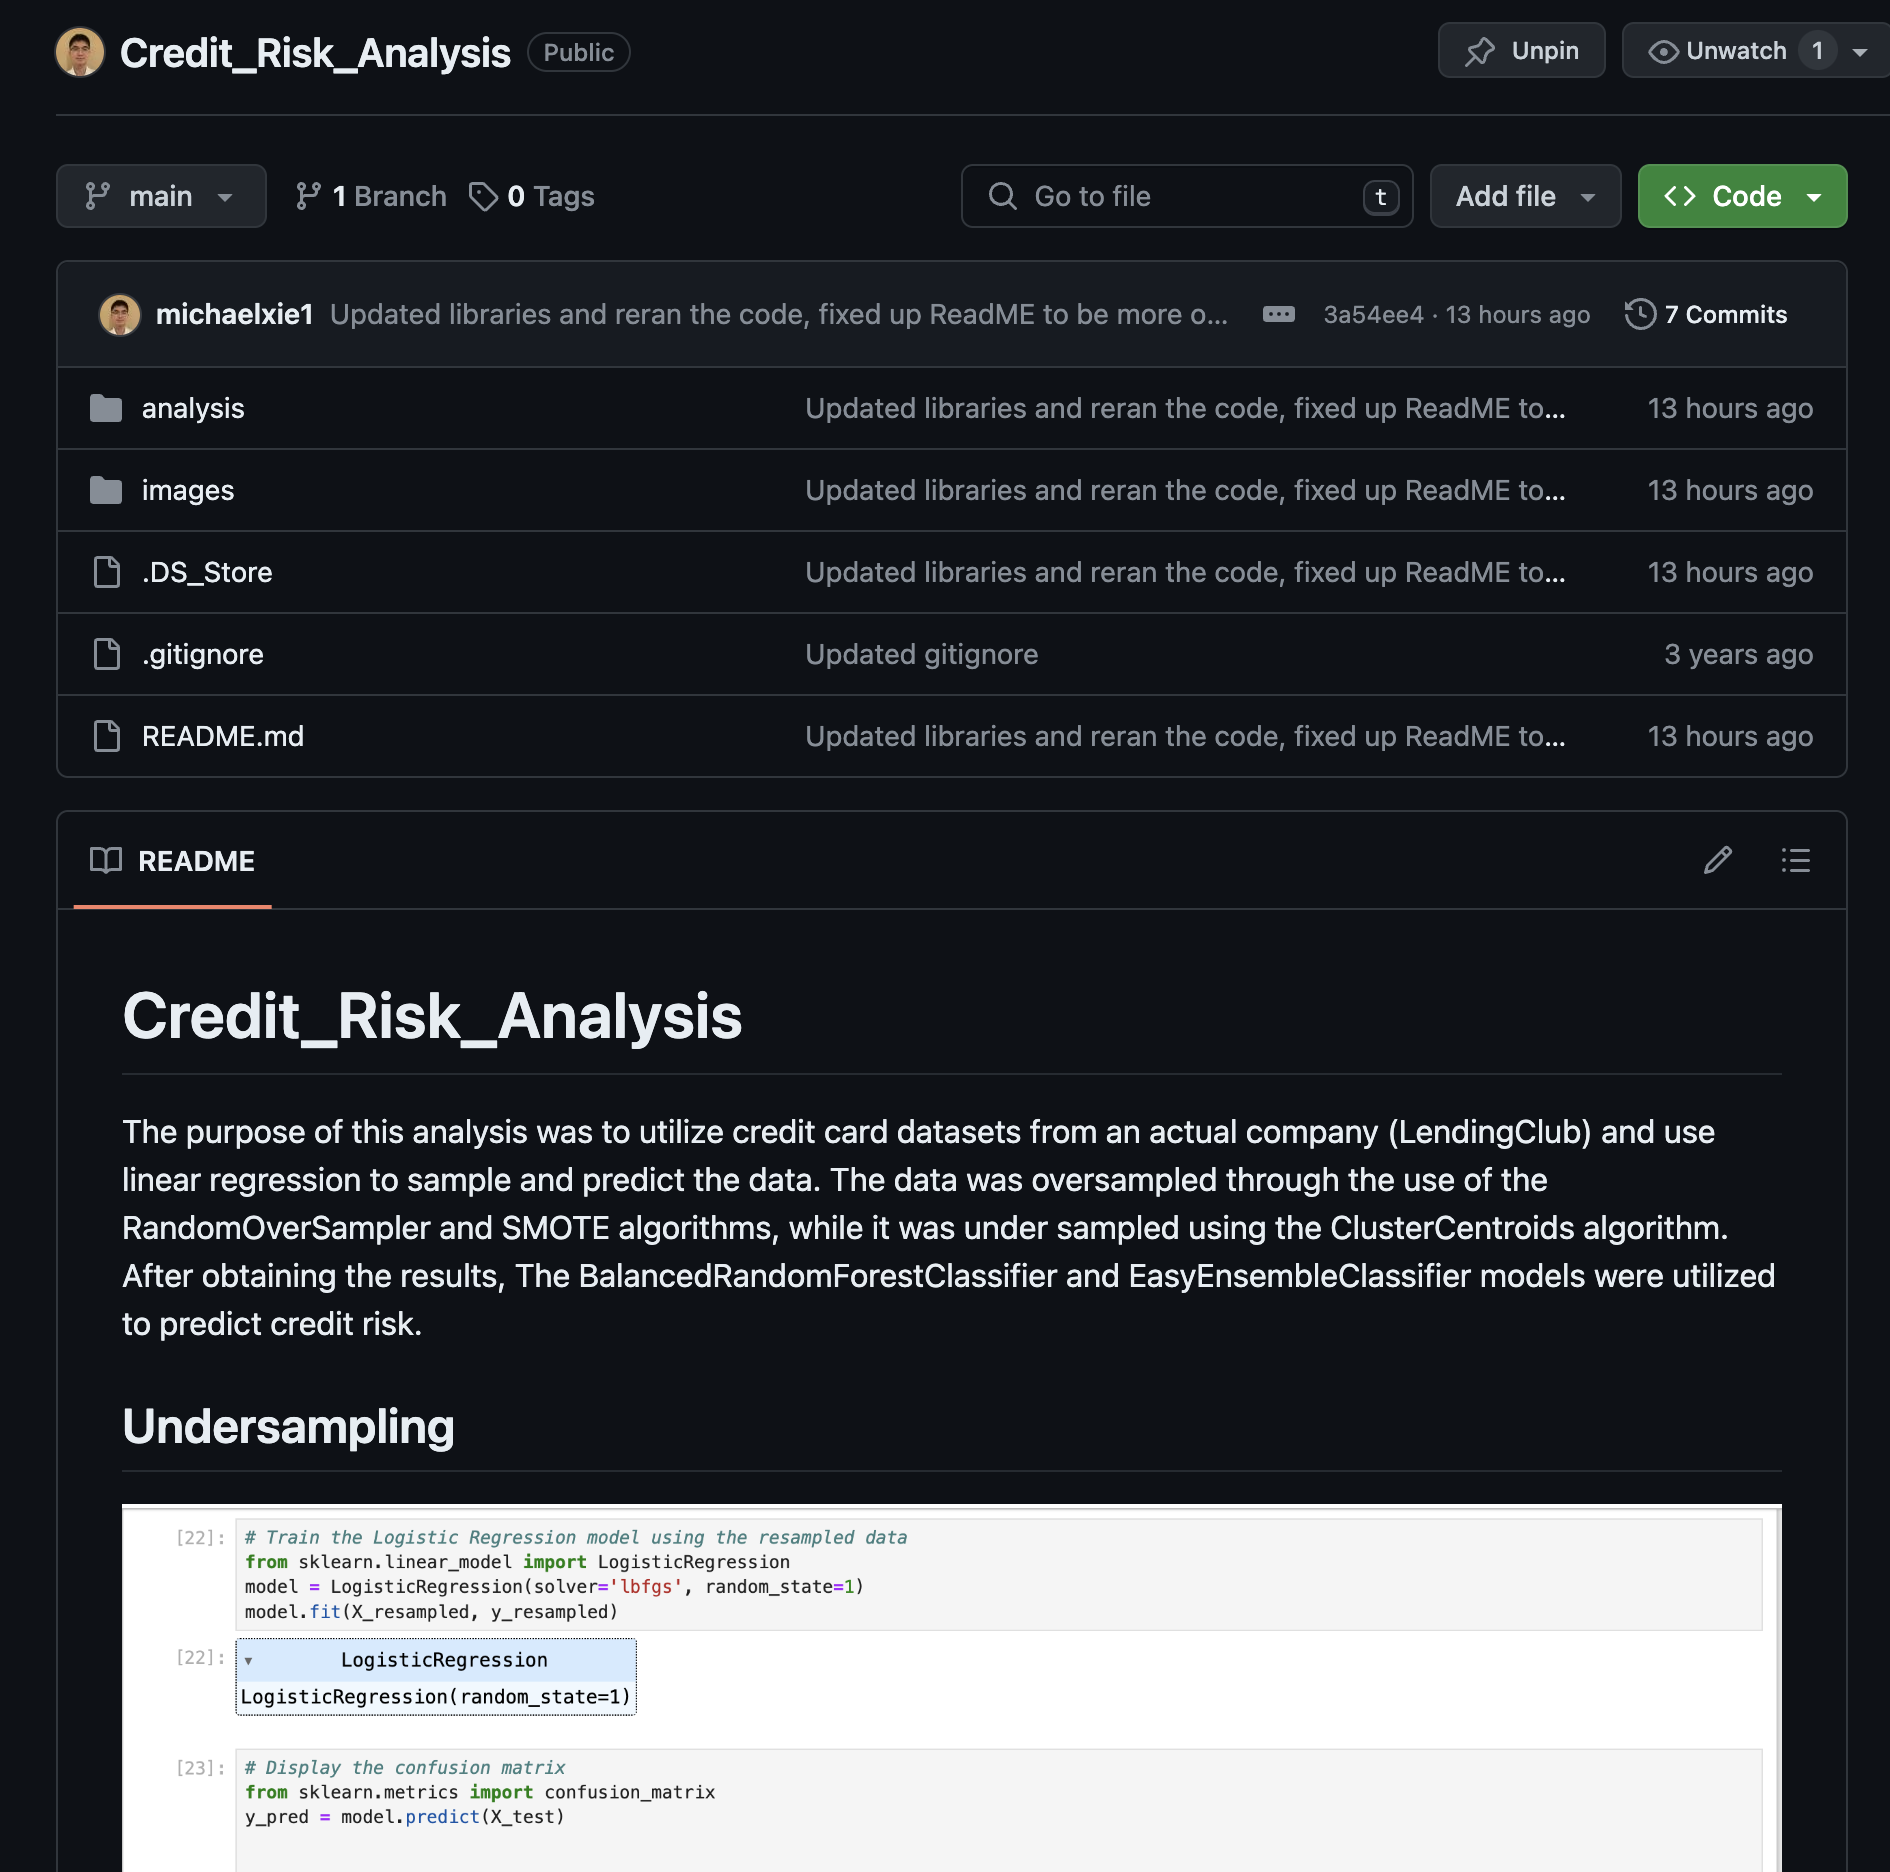The height and width of the screenshot is (1872, 1890).
Task: Open commit hash 3a54ee4
Action: pos(1373,315)
